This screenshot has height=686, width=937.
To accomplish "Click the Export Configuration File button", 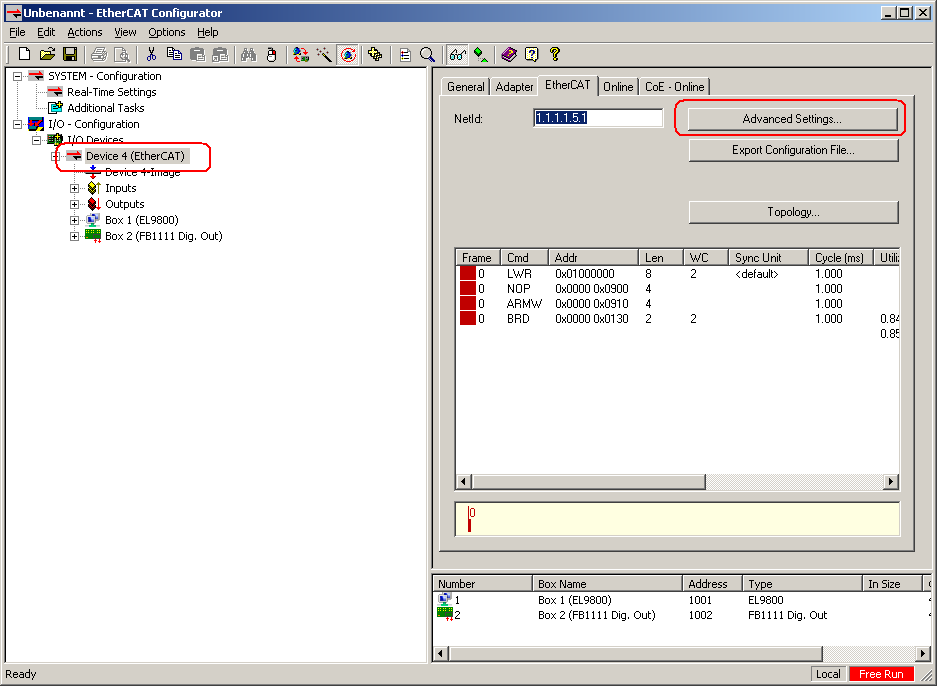I will tap(792, 150).
